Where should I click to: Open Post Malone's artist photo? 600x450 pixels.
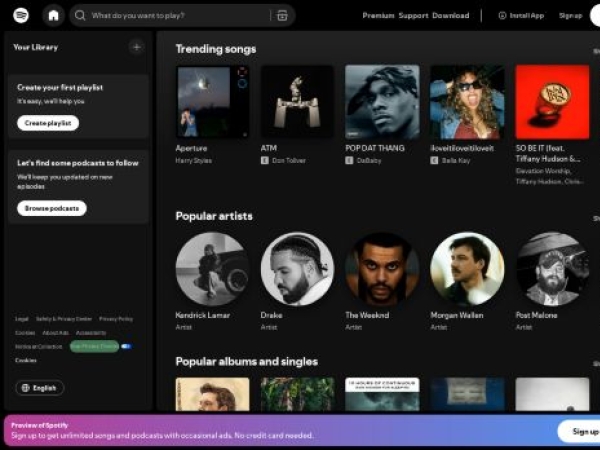[x=552, y=269]
